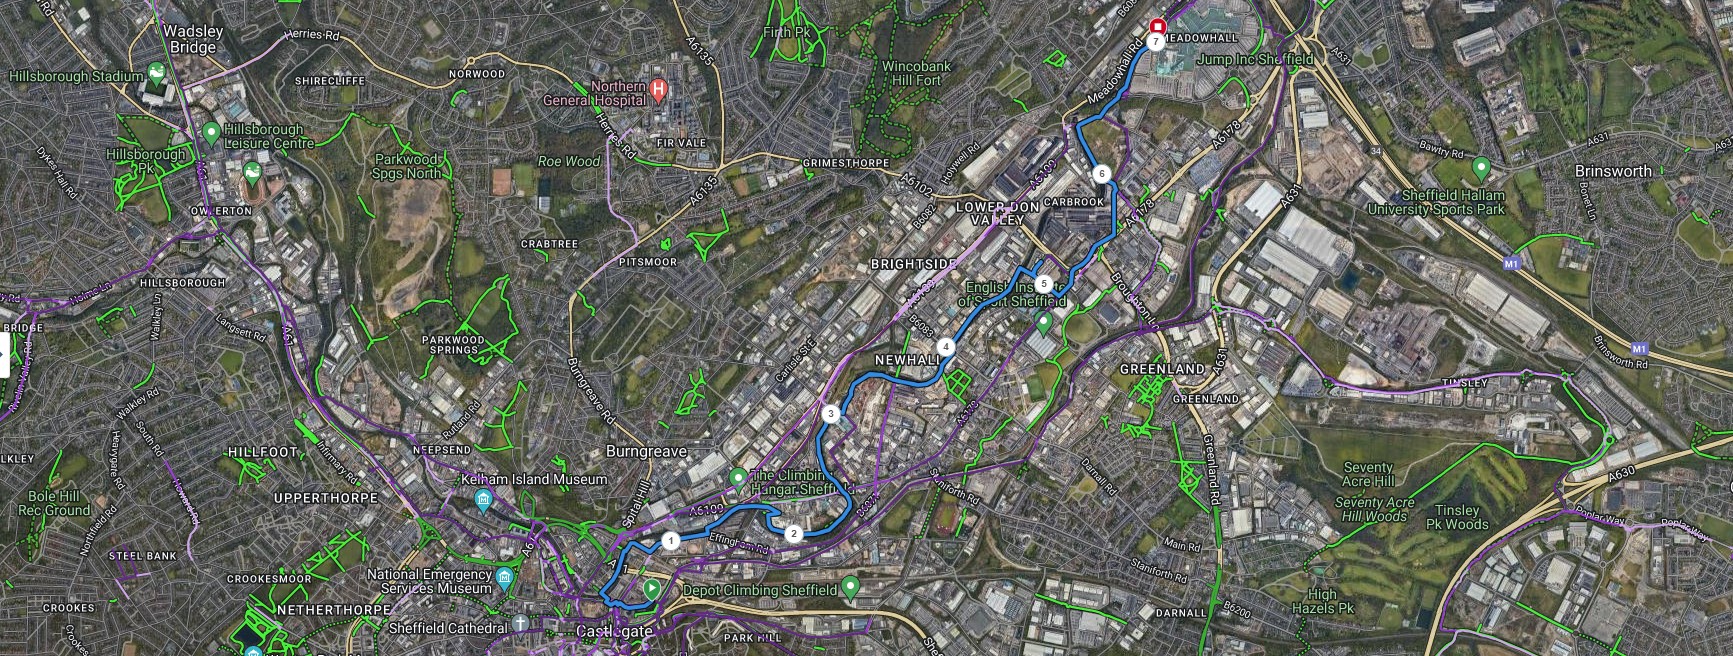Select route waypoint marker 2
Image resolution: width=1733 pixels, height=656 pixels.
point(793,533)
